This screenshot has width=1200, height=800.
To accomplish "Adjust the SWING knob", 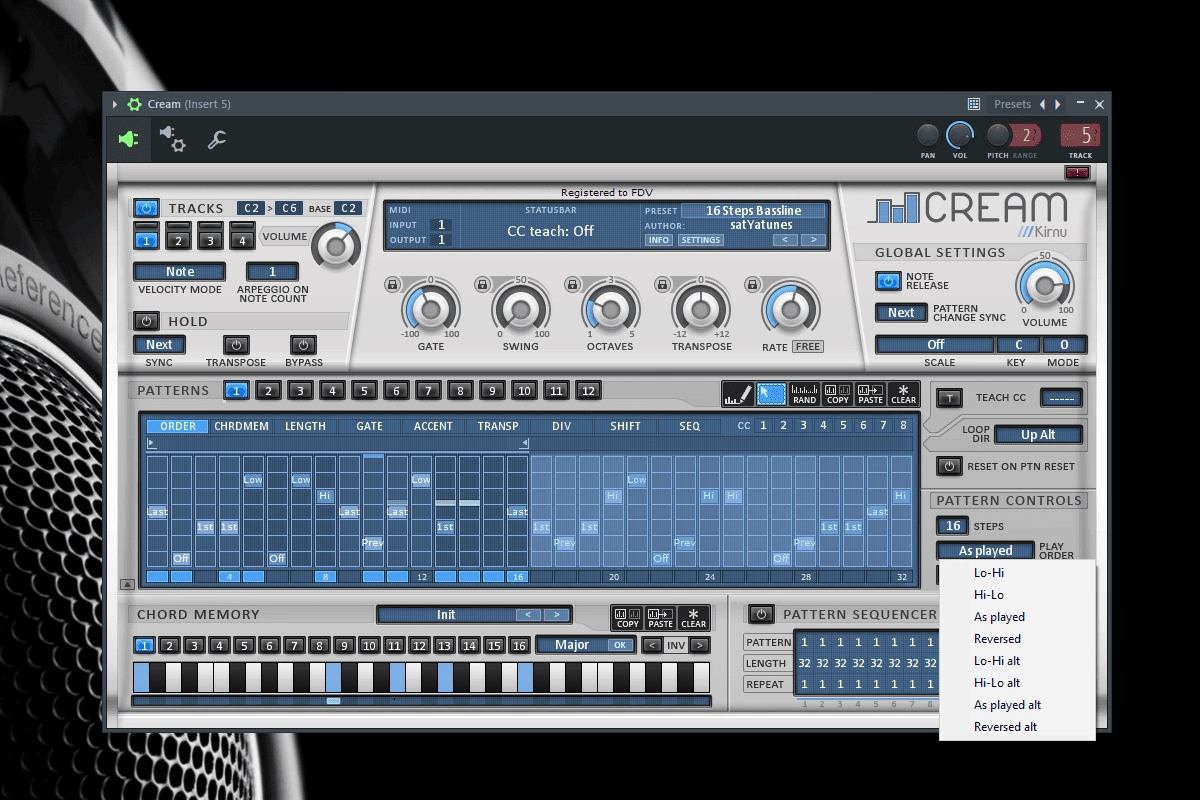I will 520,309.
